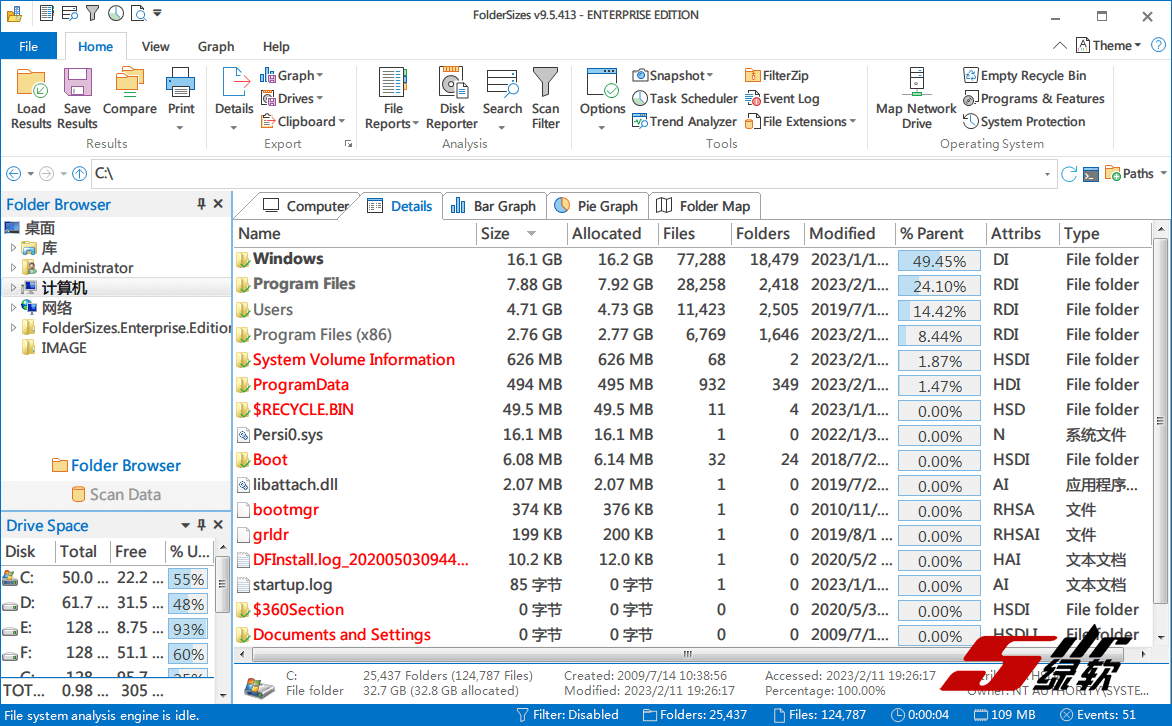The width and height of the screenshot is (1172, 726).
Task: Open the Clipboard export dropdown
Action: [304, 122]
